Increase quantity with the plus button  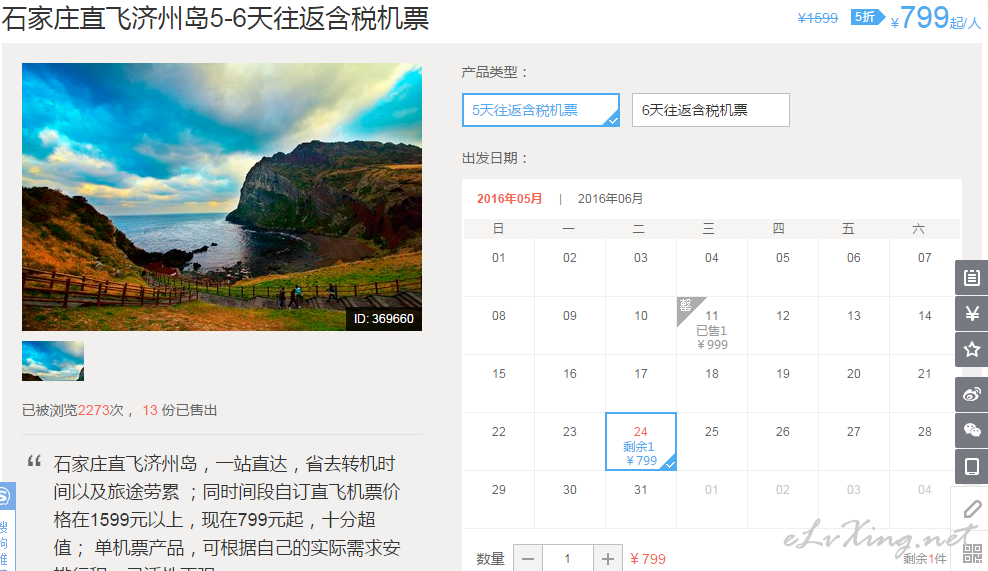607,558
